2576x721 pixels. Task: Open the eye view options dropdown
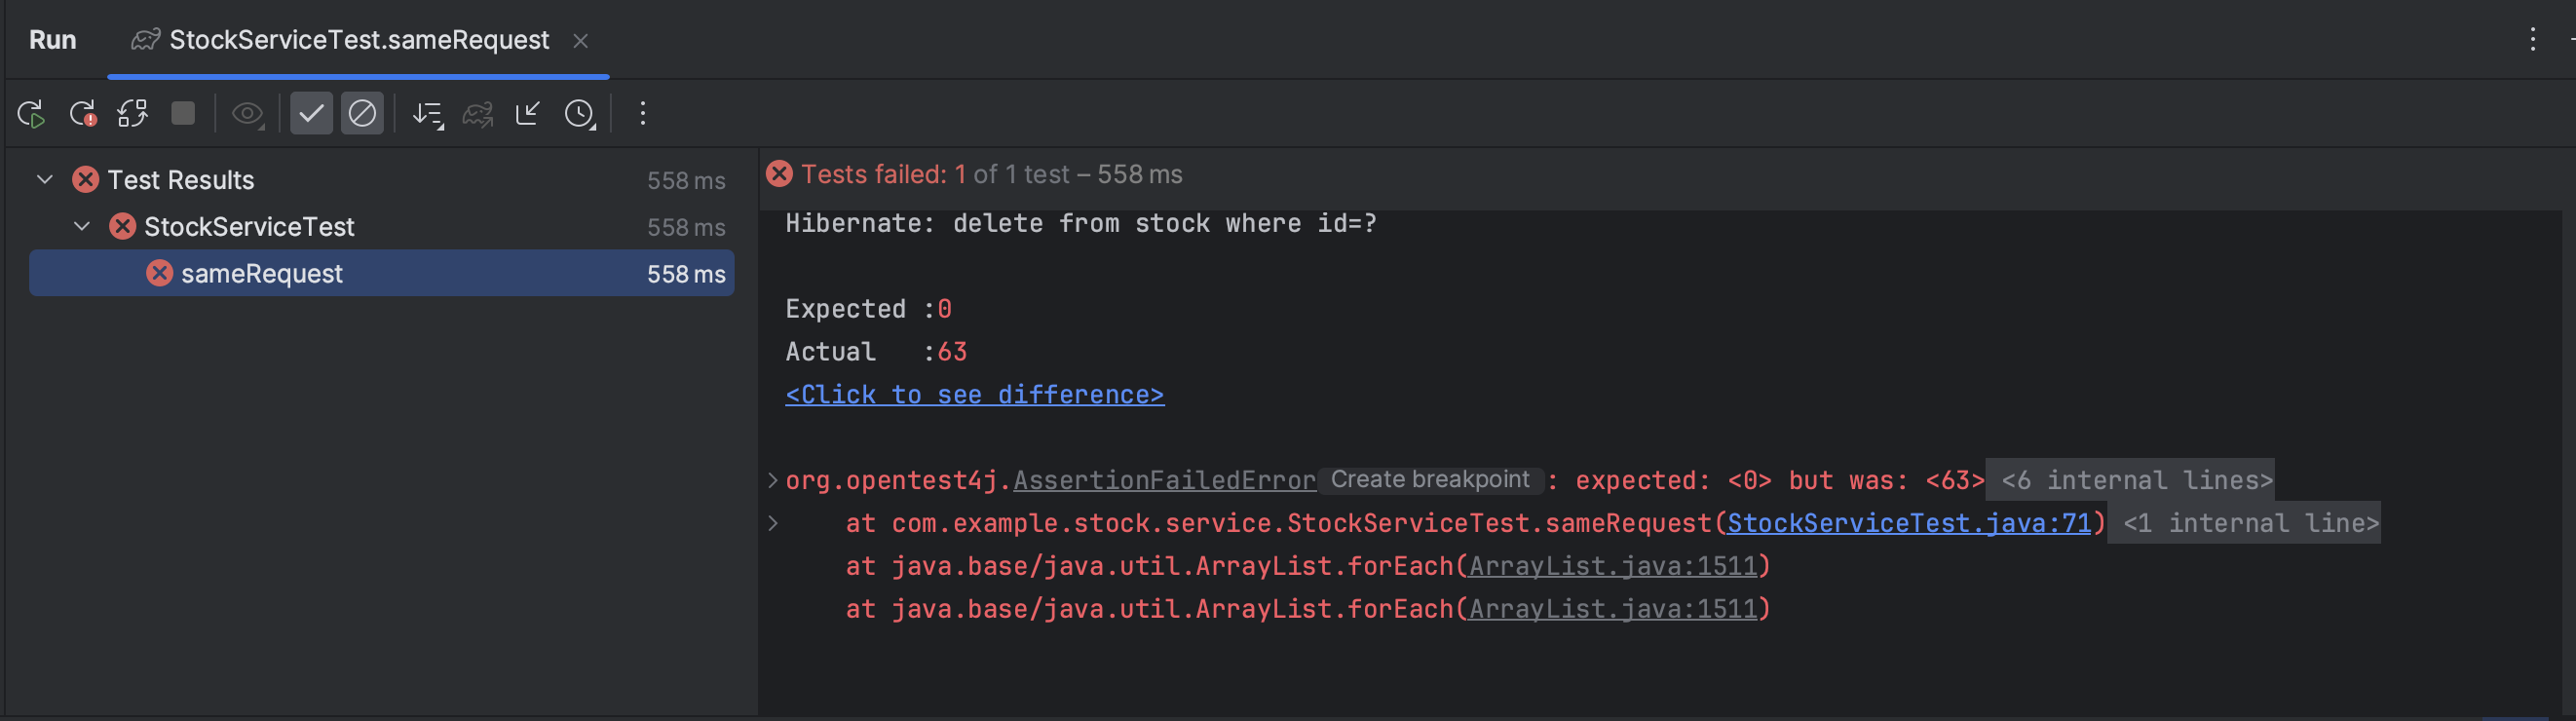[248, 114]
